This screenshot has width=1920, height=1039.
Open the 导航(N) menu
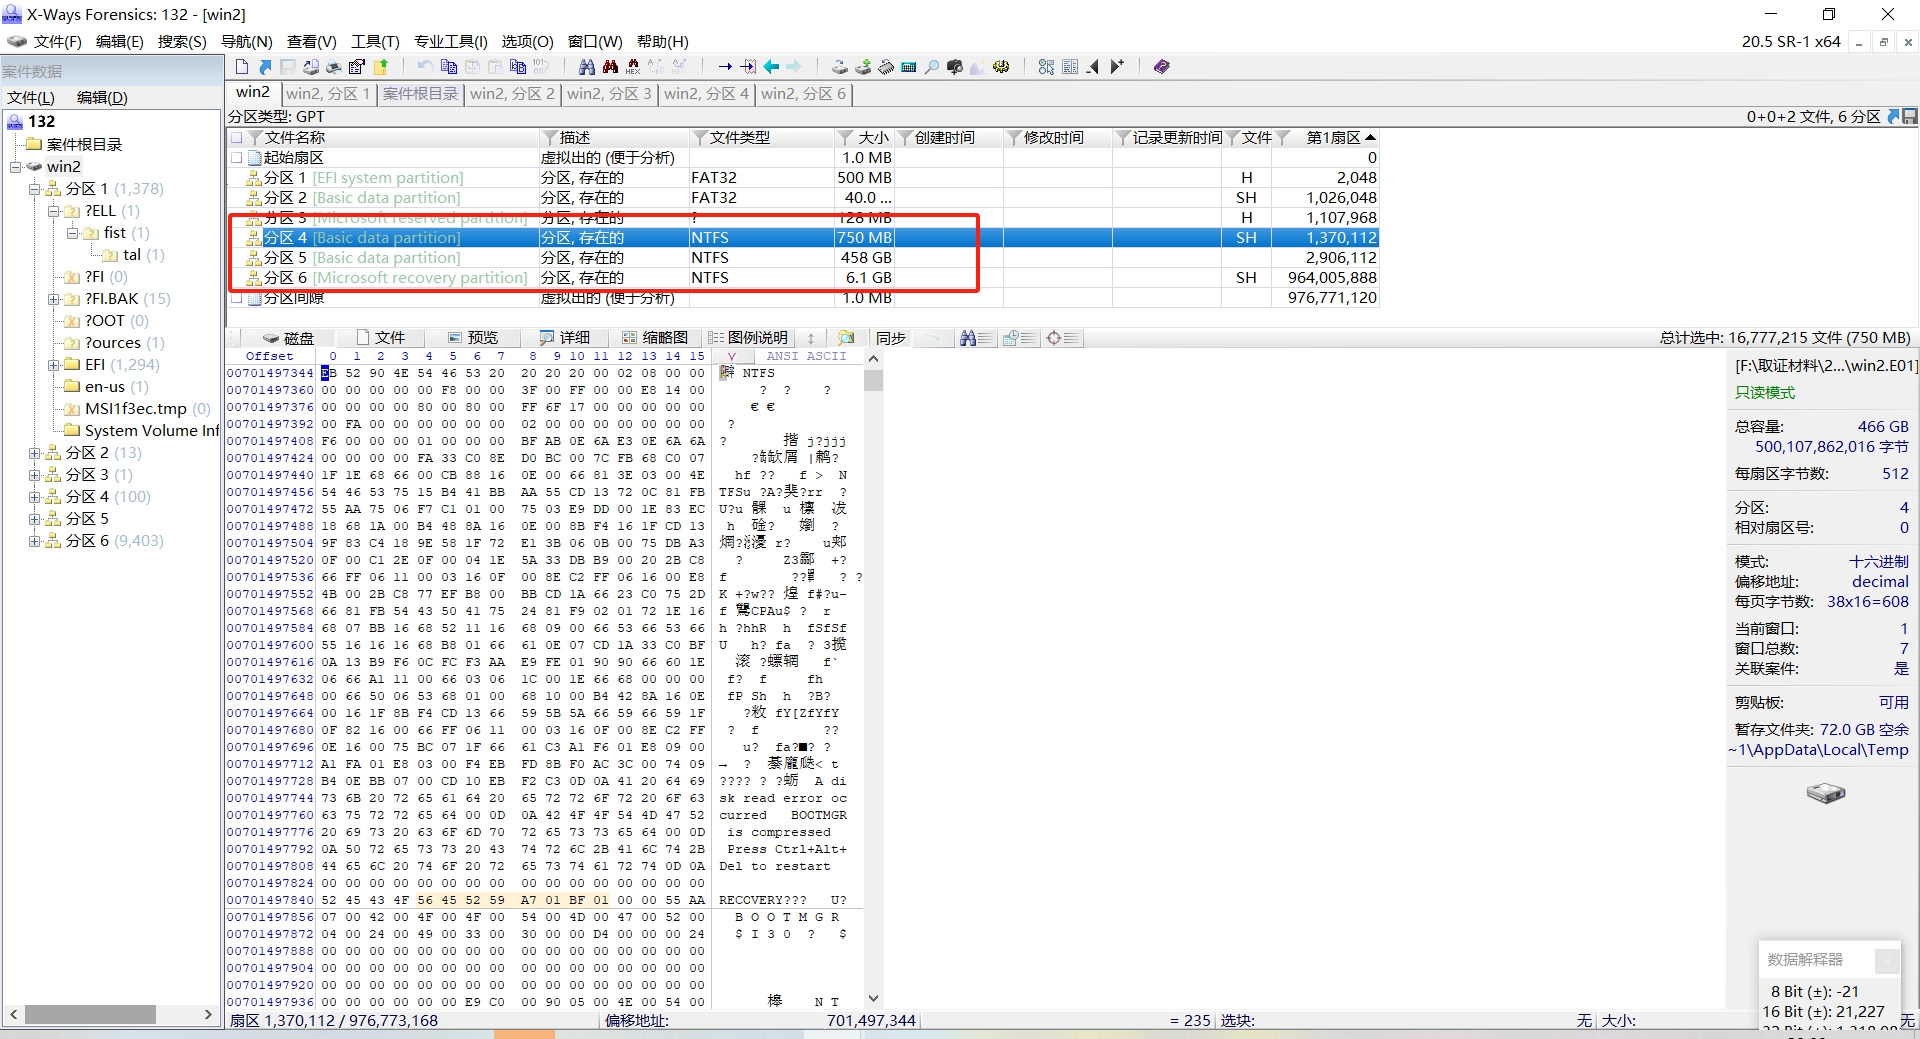coord(246,41)
